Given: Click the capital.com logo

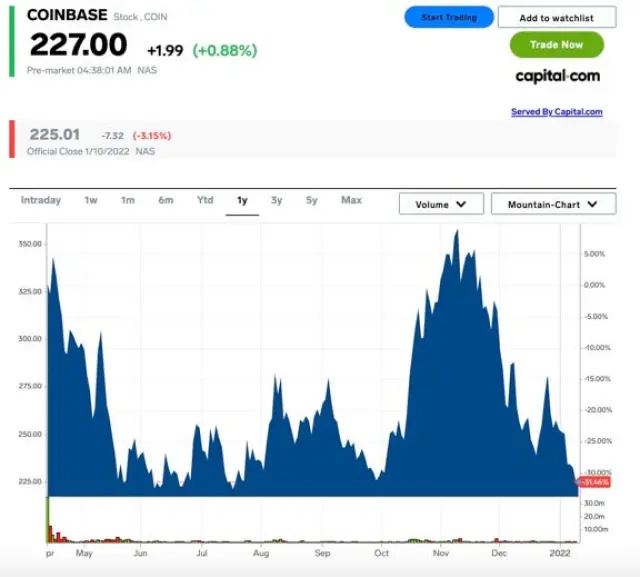Looking at the screenshot, I should pyautogui.click(x=557, y=76).
